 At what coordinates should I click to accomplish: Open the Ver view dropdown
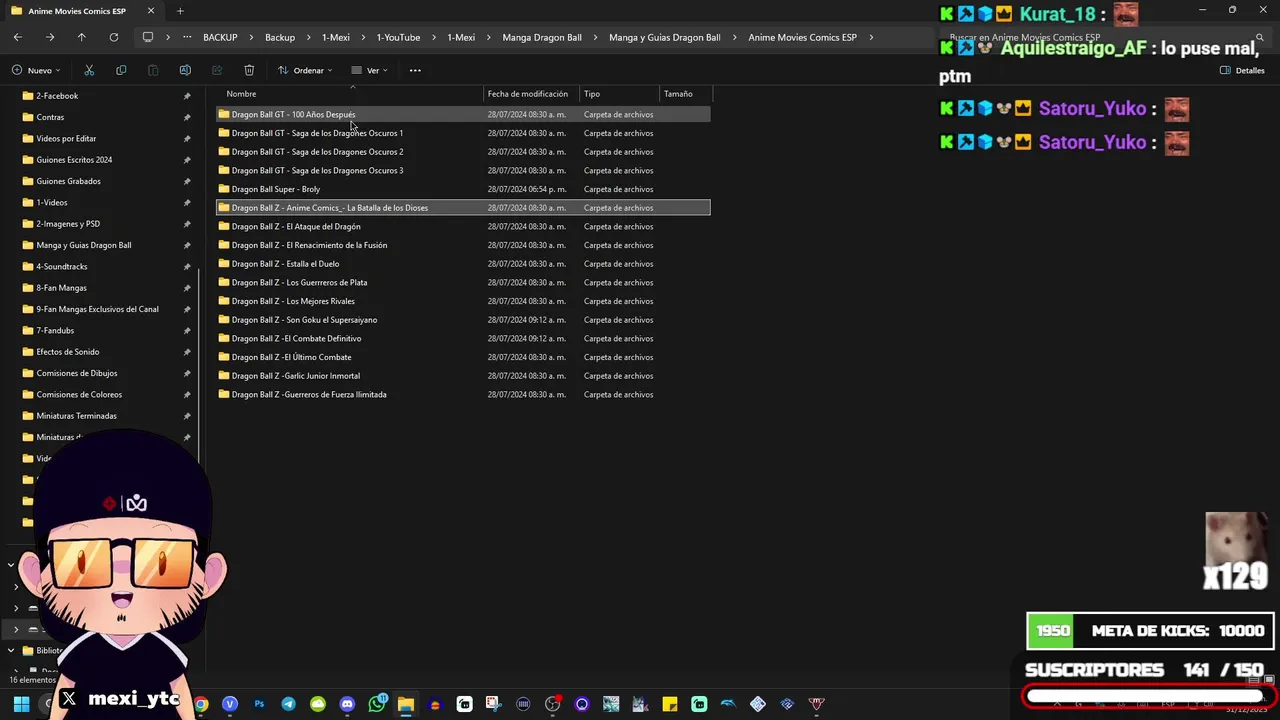369,70
